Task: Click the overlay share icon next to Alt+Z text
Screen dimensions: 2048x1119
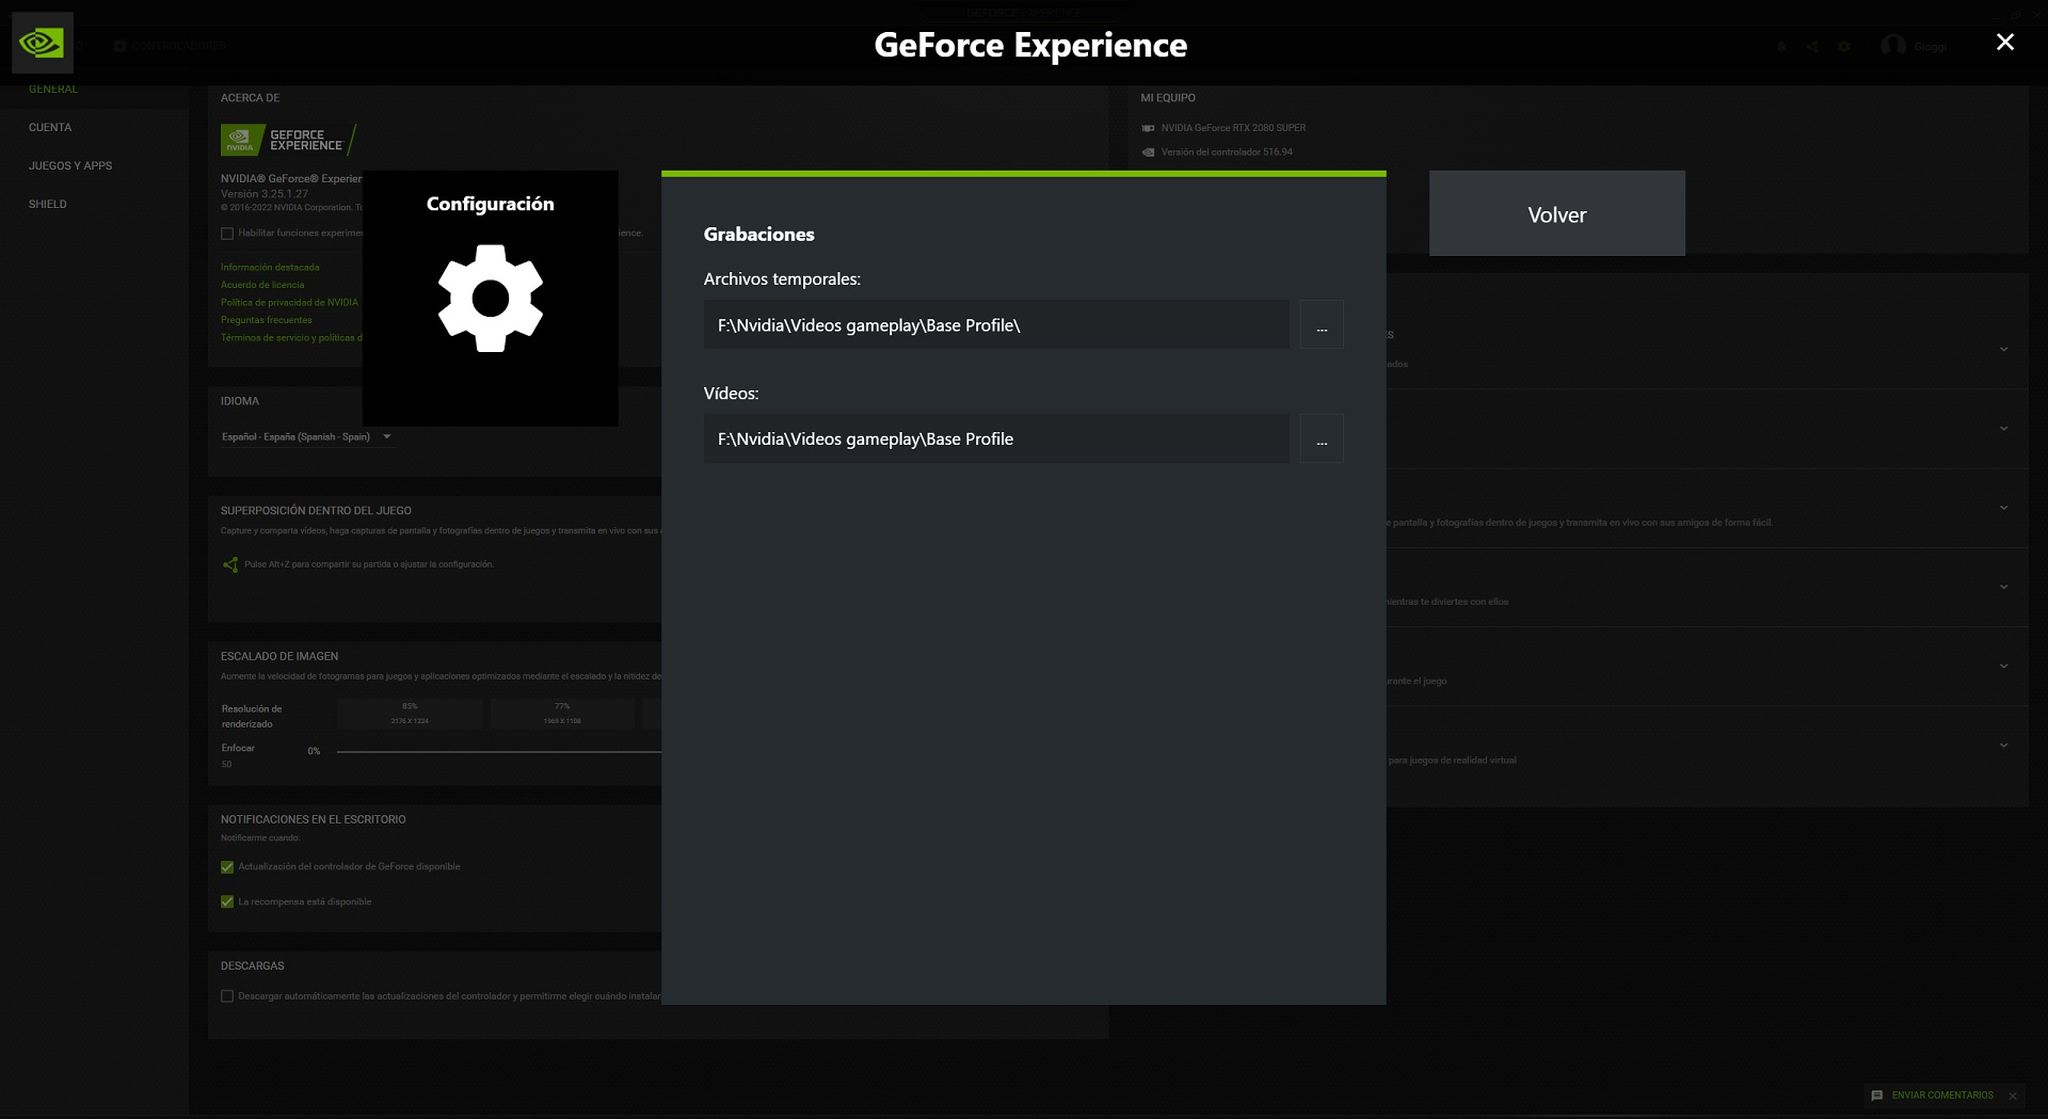Action: click(x=230, y=564)
